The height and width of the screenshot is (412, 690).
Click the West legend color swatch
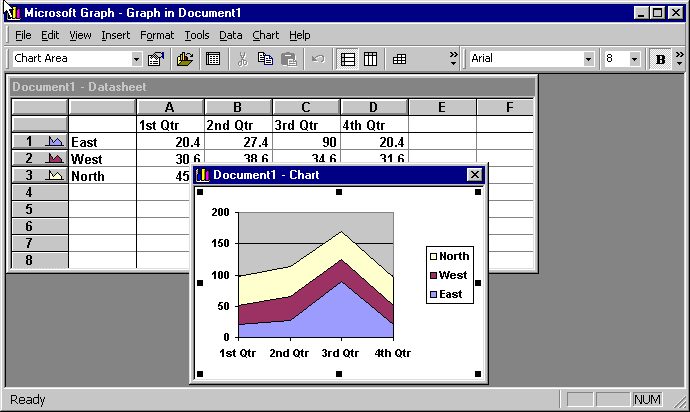coord(433,275)
